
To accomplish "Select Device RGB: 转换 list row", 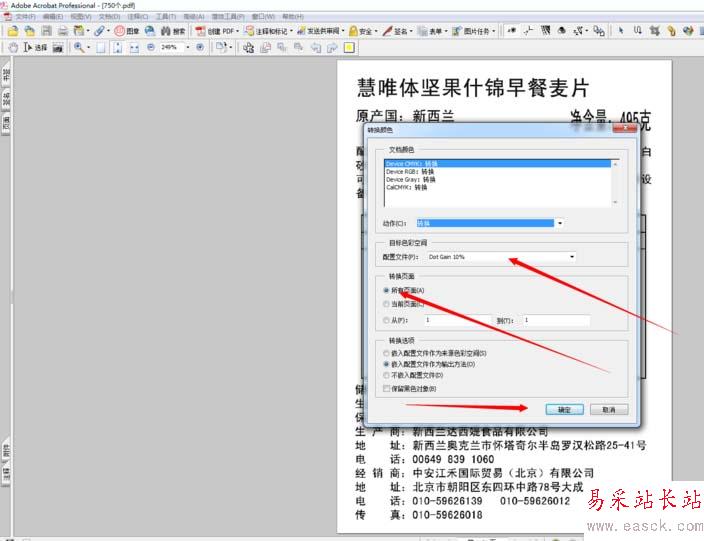I will pos(497,172).
